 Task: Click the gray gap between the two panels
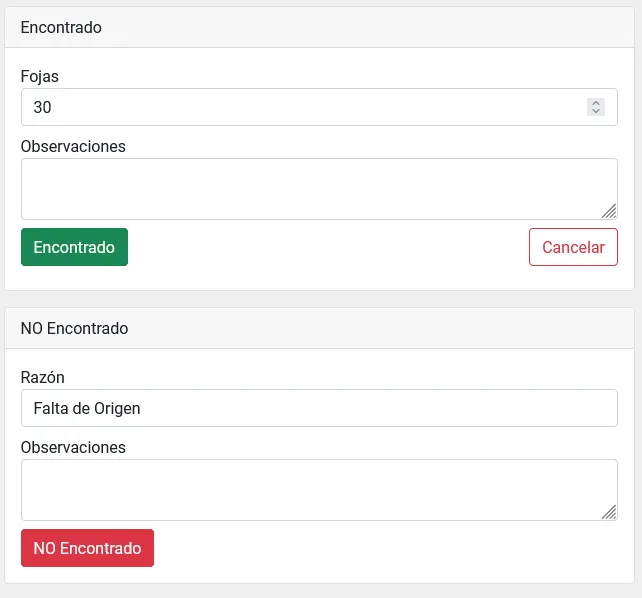pos(319,299)
